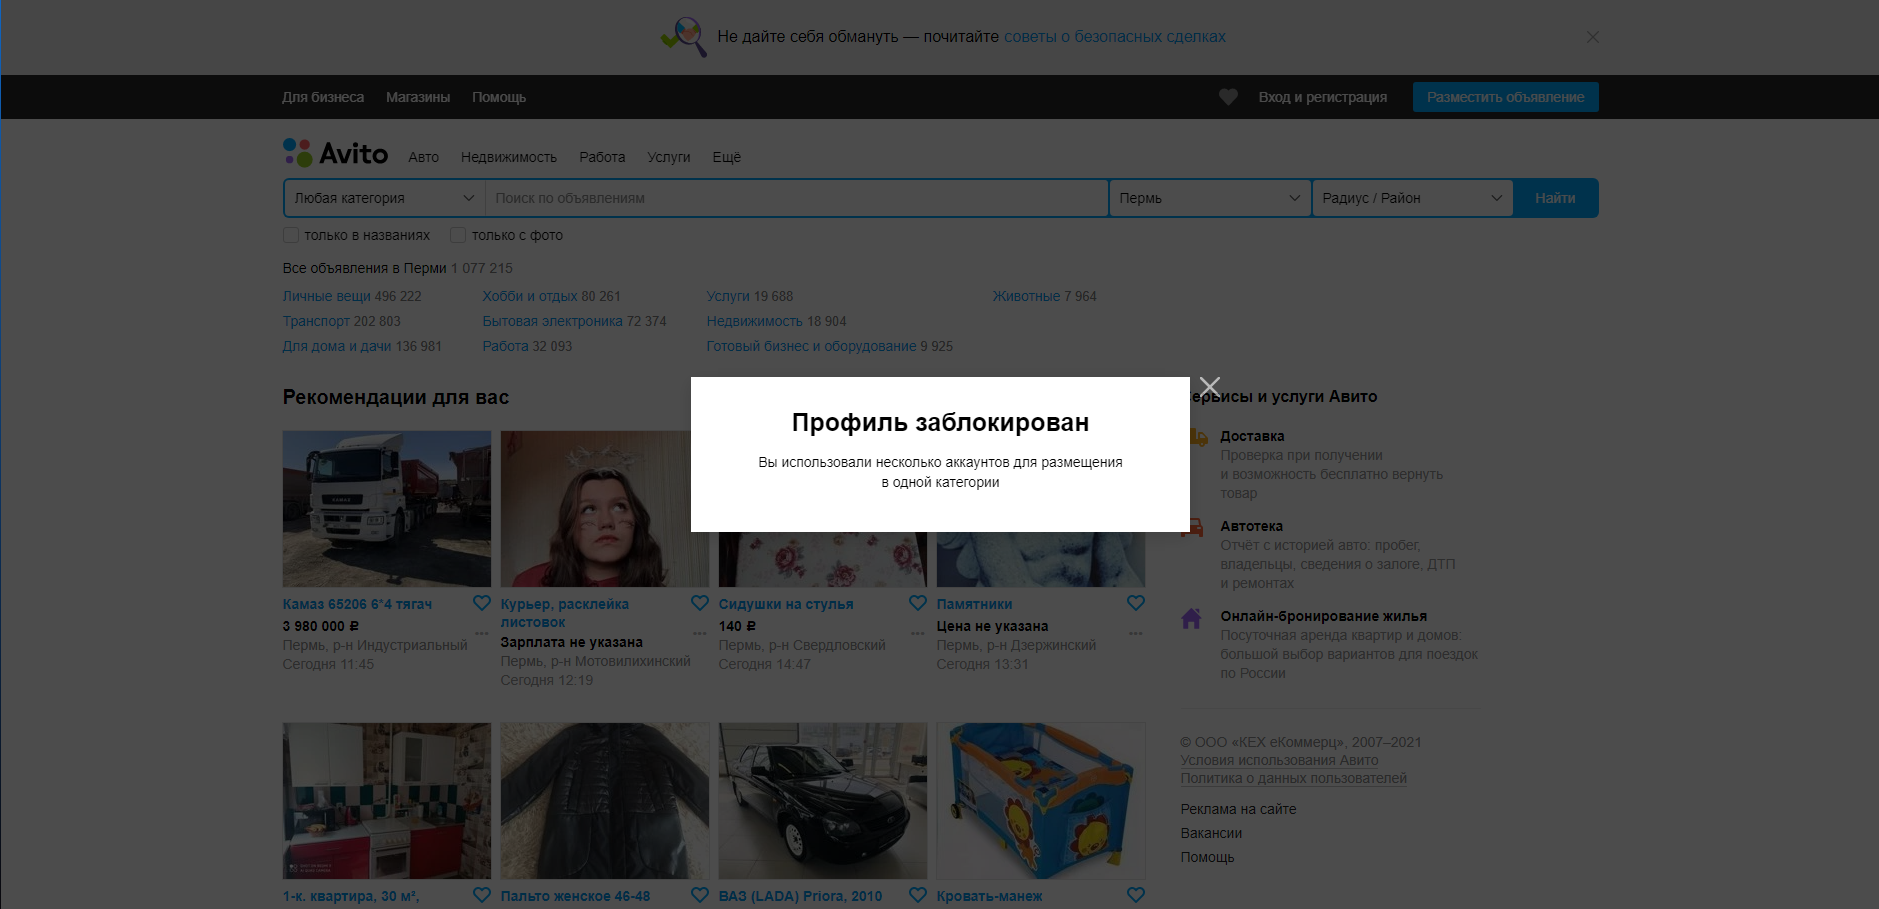Open the Камаз truck photo thumbnail

click(387, 509)
